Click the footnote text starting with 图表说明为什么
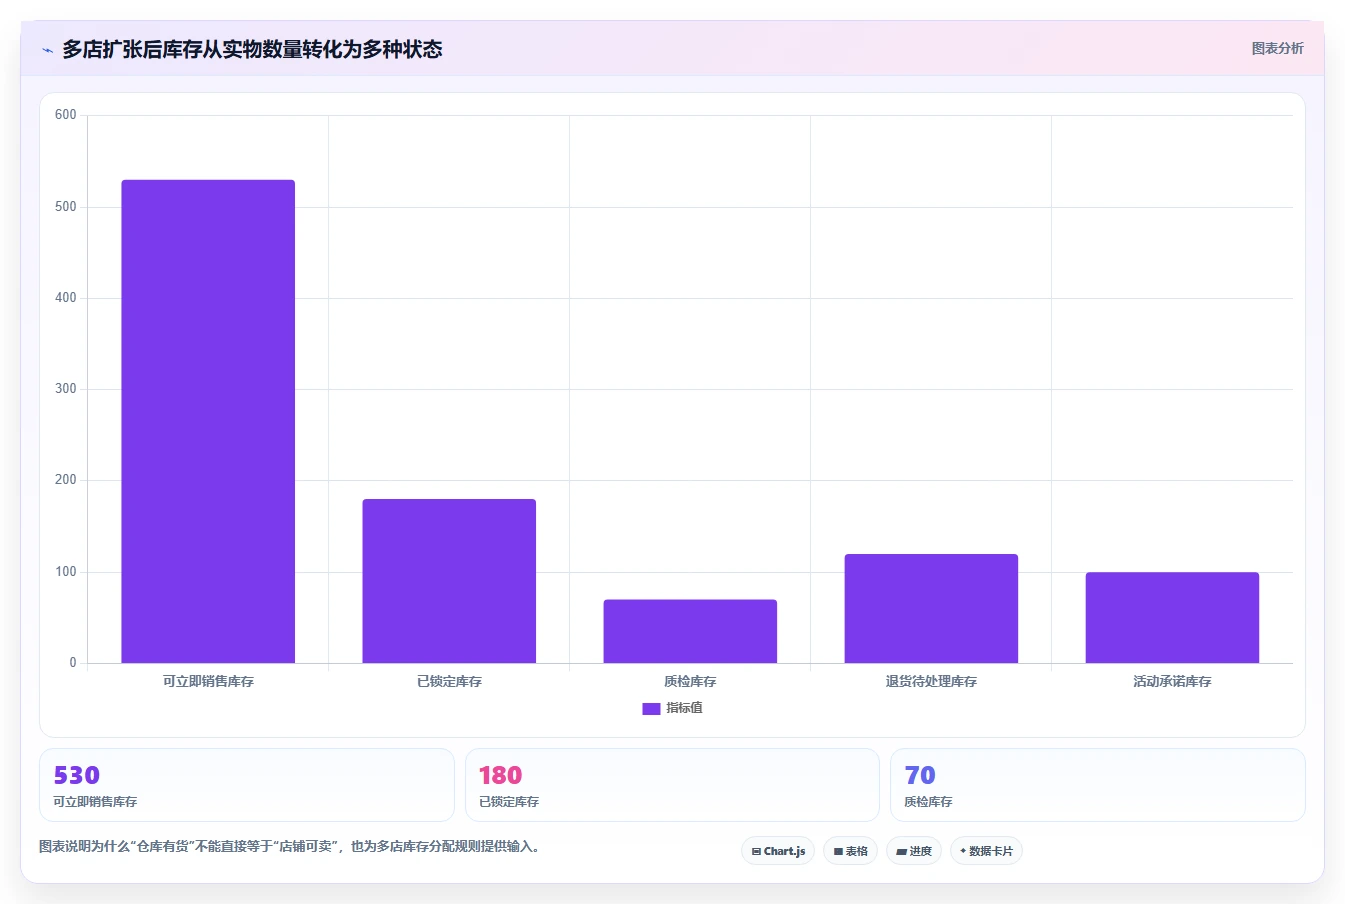This screenshot has height=904, width=1345. [x=292, y=847]
